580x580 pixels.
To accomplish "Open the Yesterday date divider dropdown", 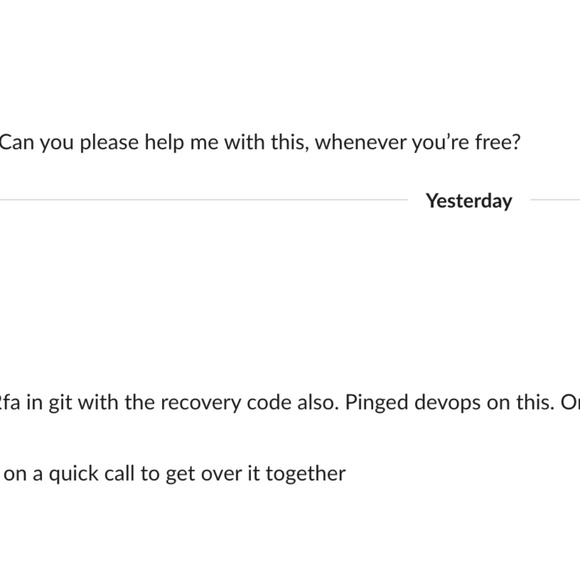I will coord(469,201).
